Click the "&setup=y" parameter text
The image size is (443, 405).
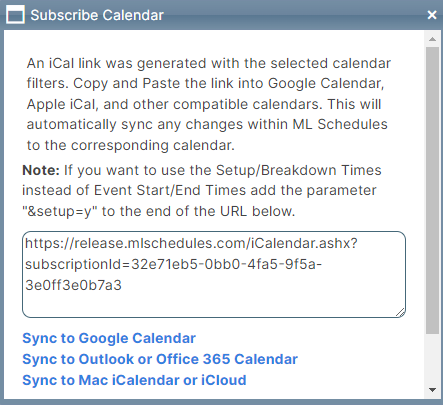click(59, 211)
